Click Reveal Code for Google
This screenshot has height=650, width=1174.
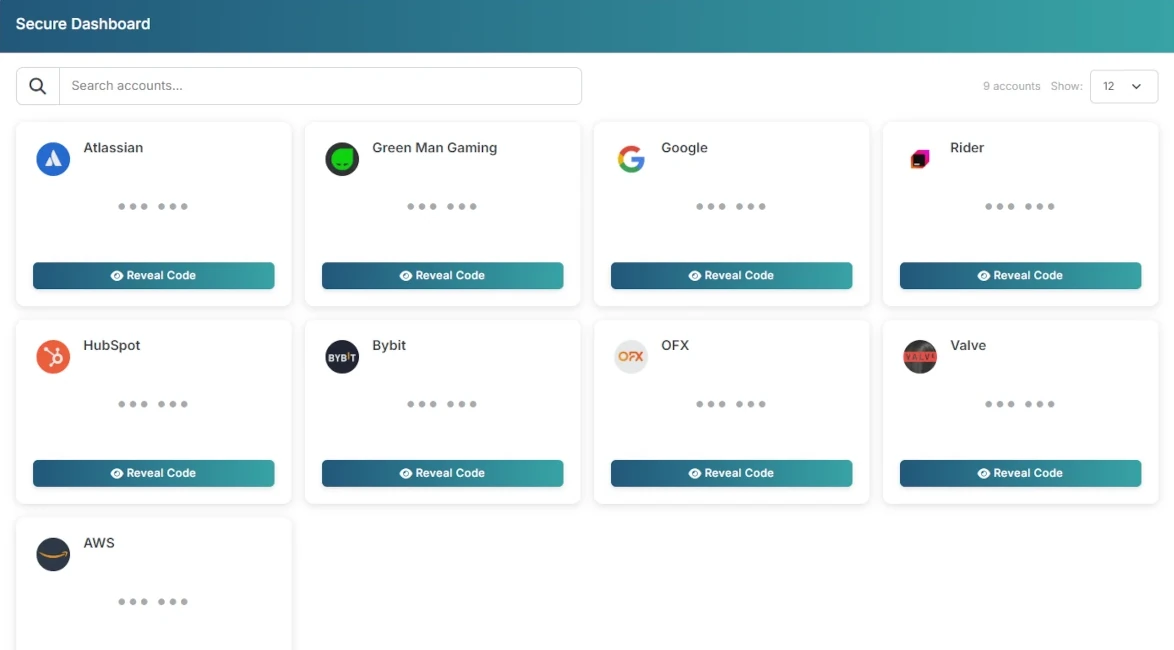(x=731, y=275)
